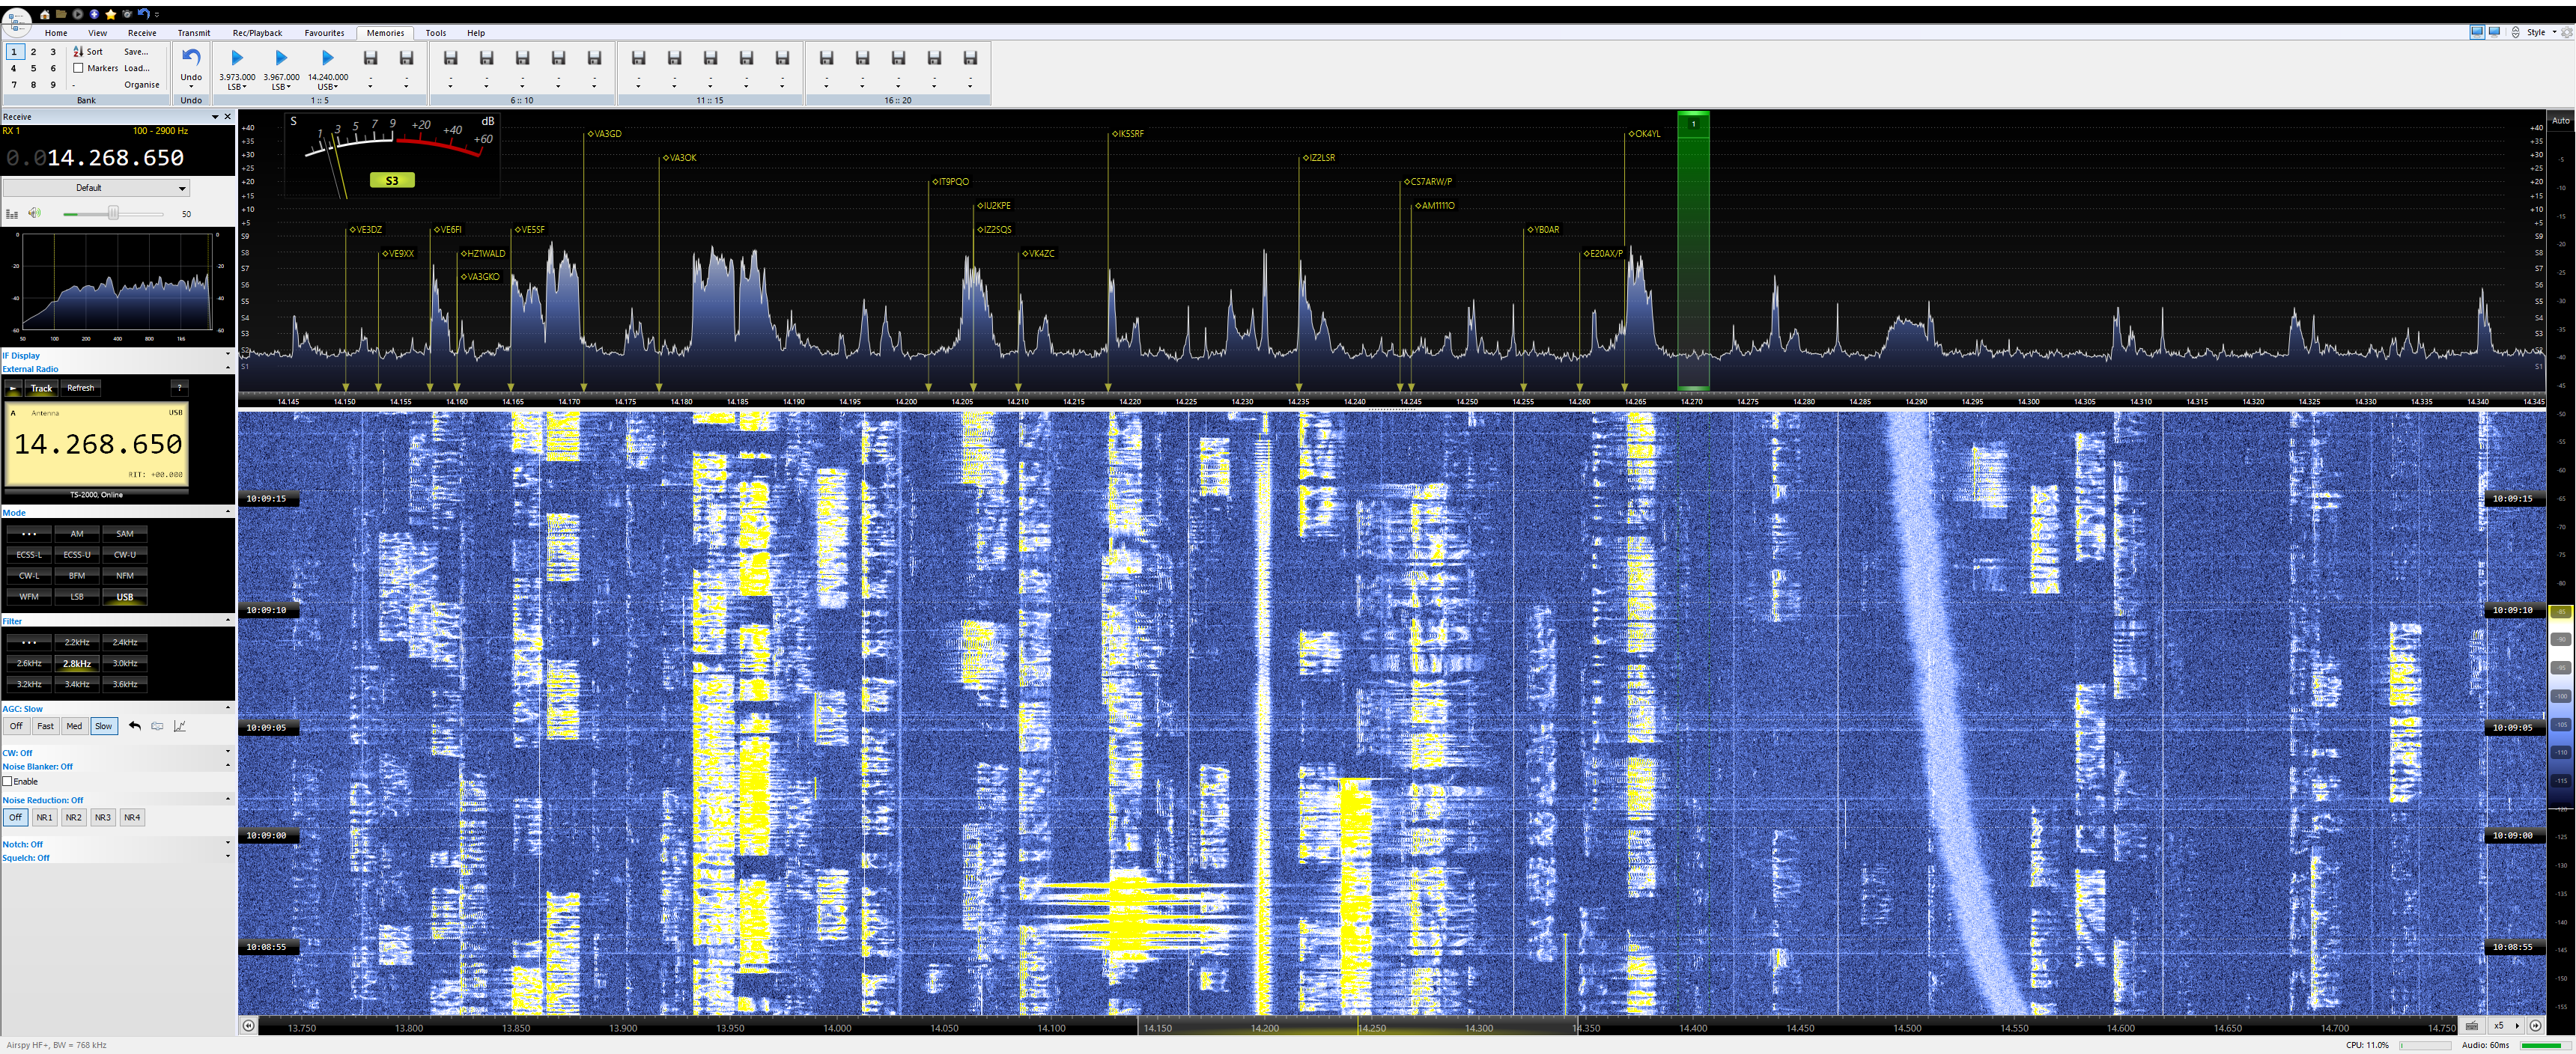This screenshot has height=1054, width=2576.
Task: Open the Rec/Playback ribbon tab
Action: tap(257, 33)
